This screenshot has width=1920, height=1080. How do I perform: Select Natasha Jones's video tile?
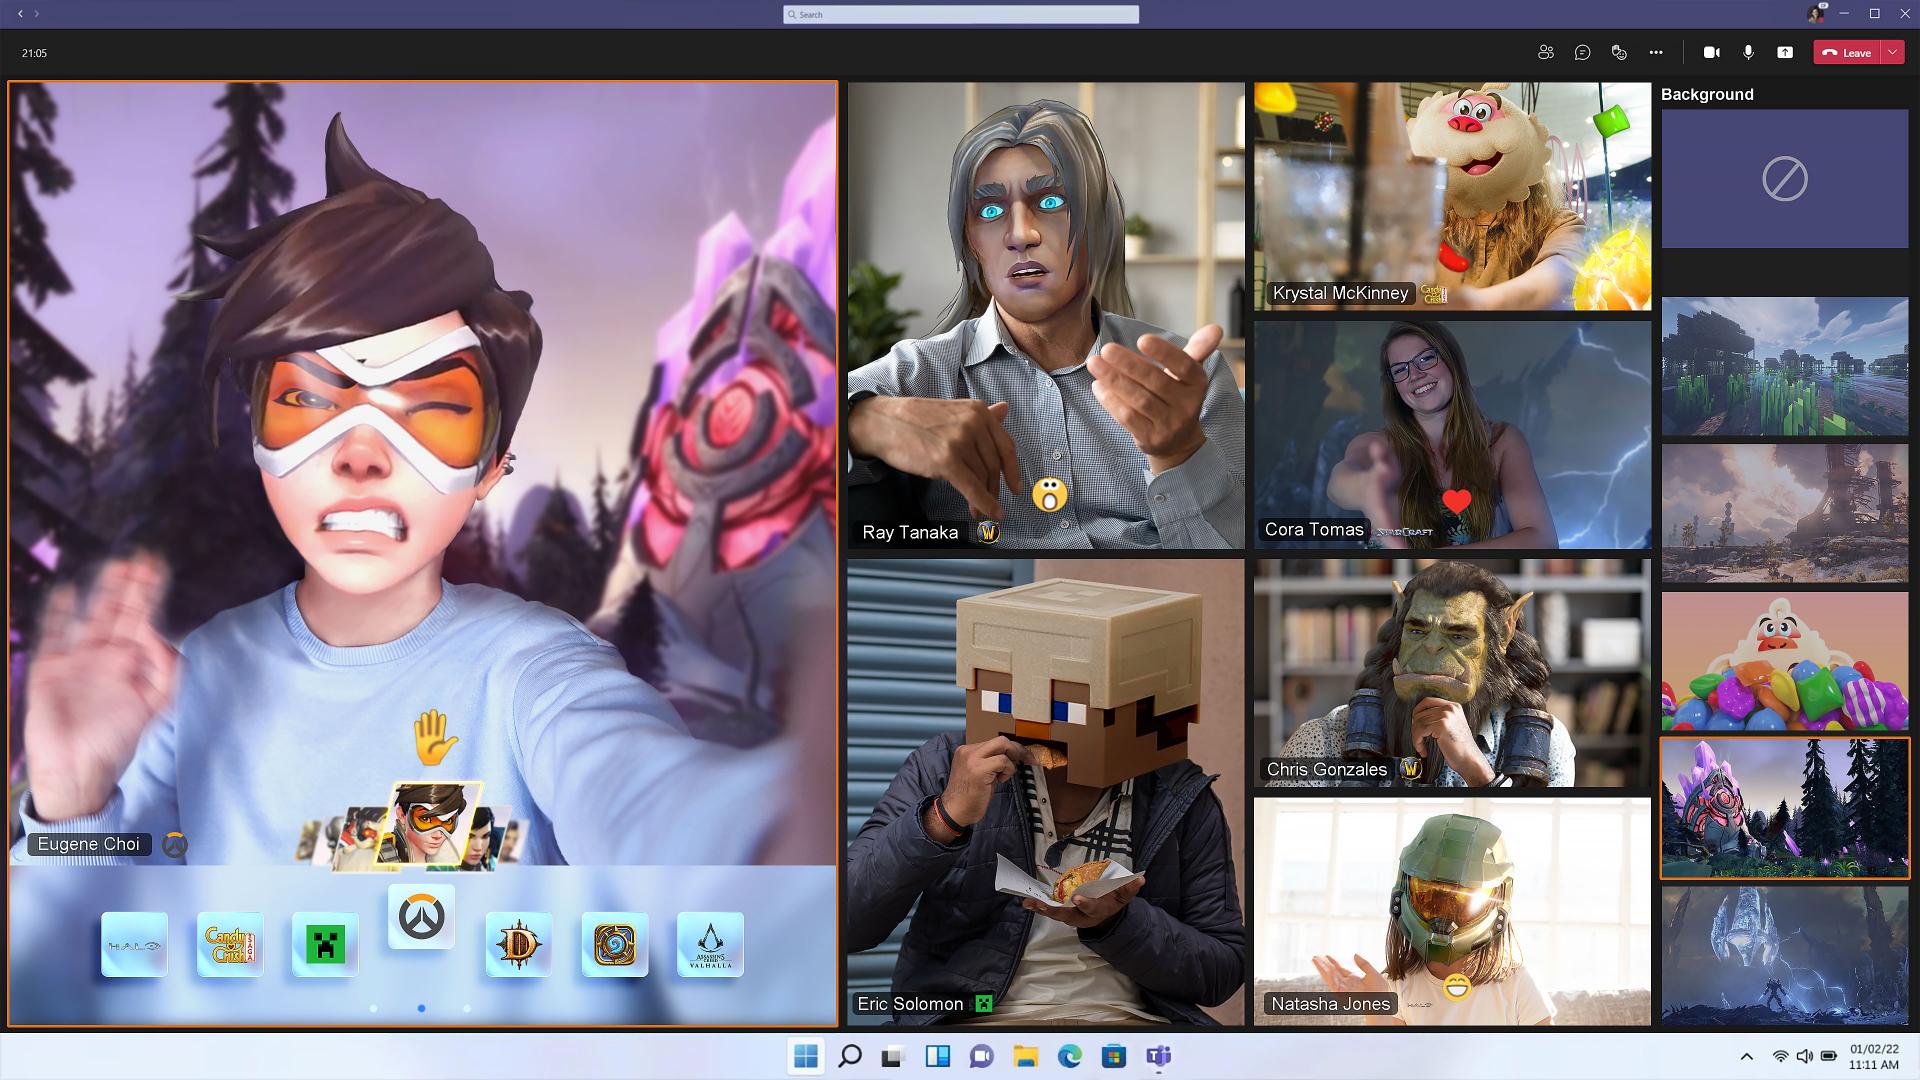(x=1452, y=911)
